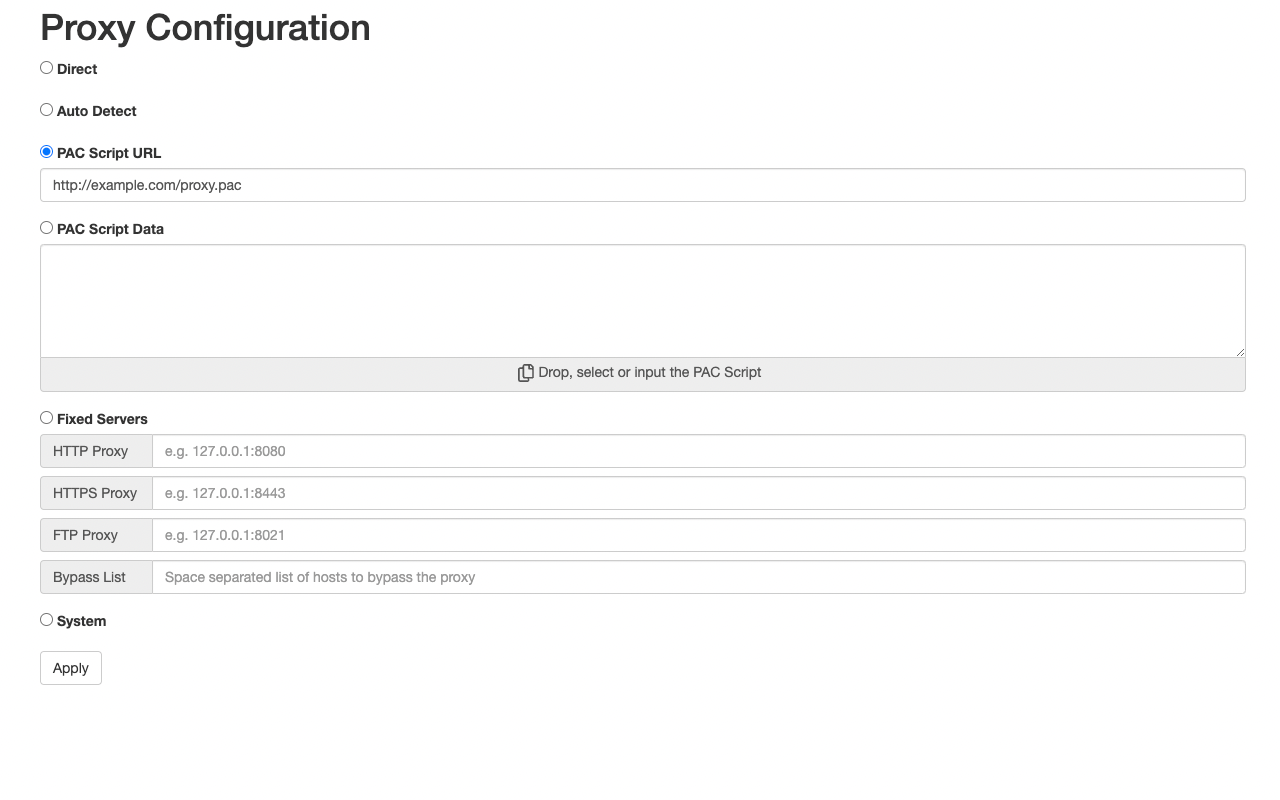
Task: Click the copy icon in PAC drop bar
Action: click(525, 373)
